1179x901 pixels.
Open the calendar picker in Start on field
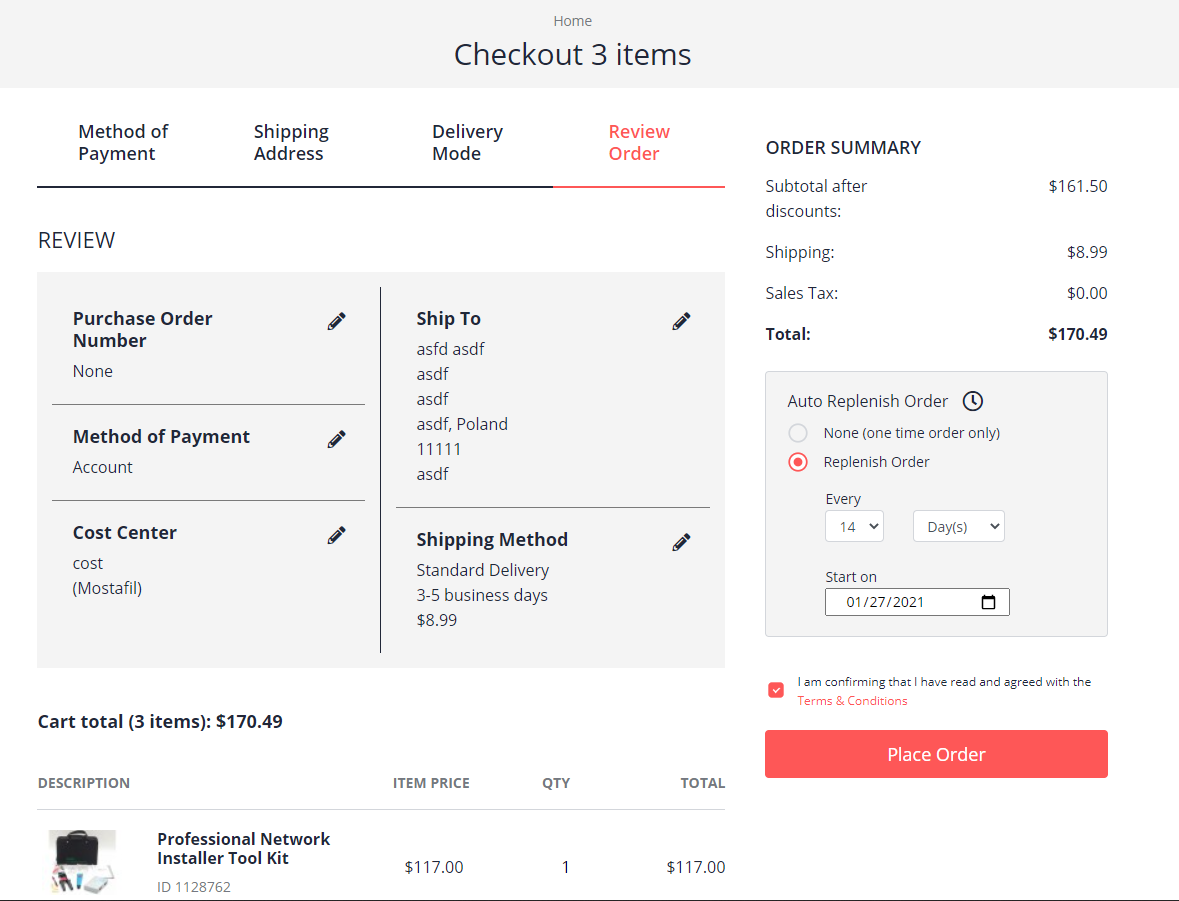point(988,602)
